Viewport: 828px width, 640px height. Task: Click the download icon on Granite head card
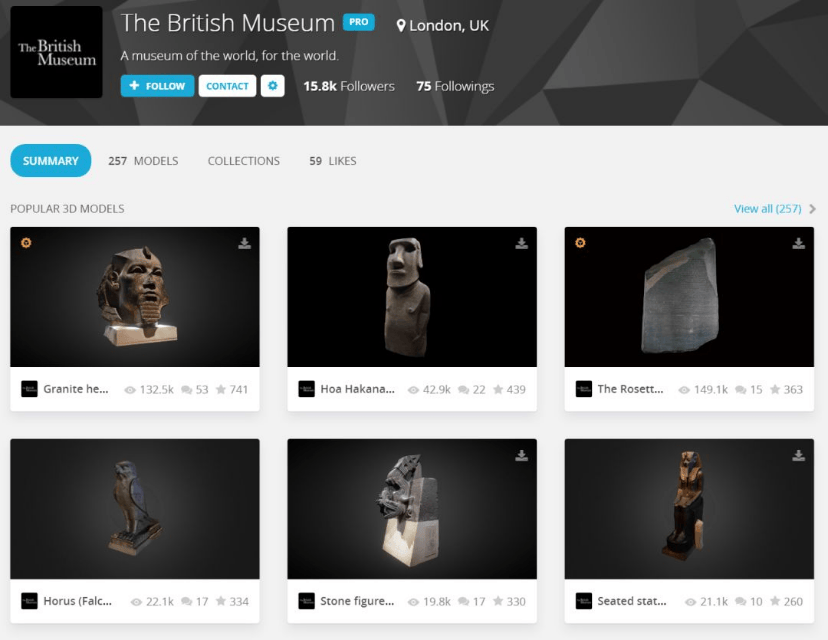[x=244, y=243]
